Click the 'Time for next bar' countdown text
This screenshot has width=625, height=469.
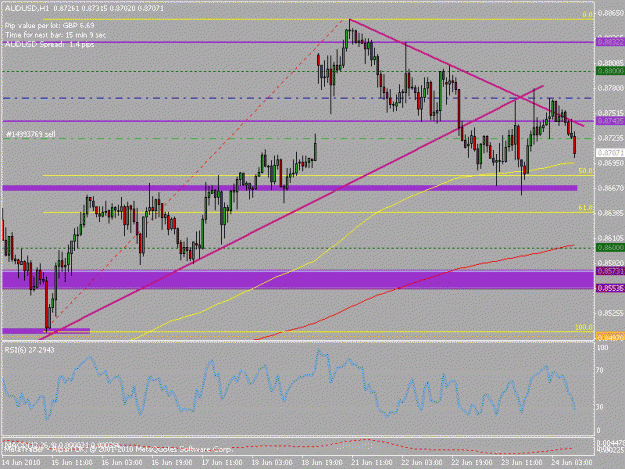(x=55, y=35)
